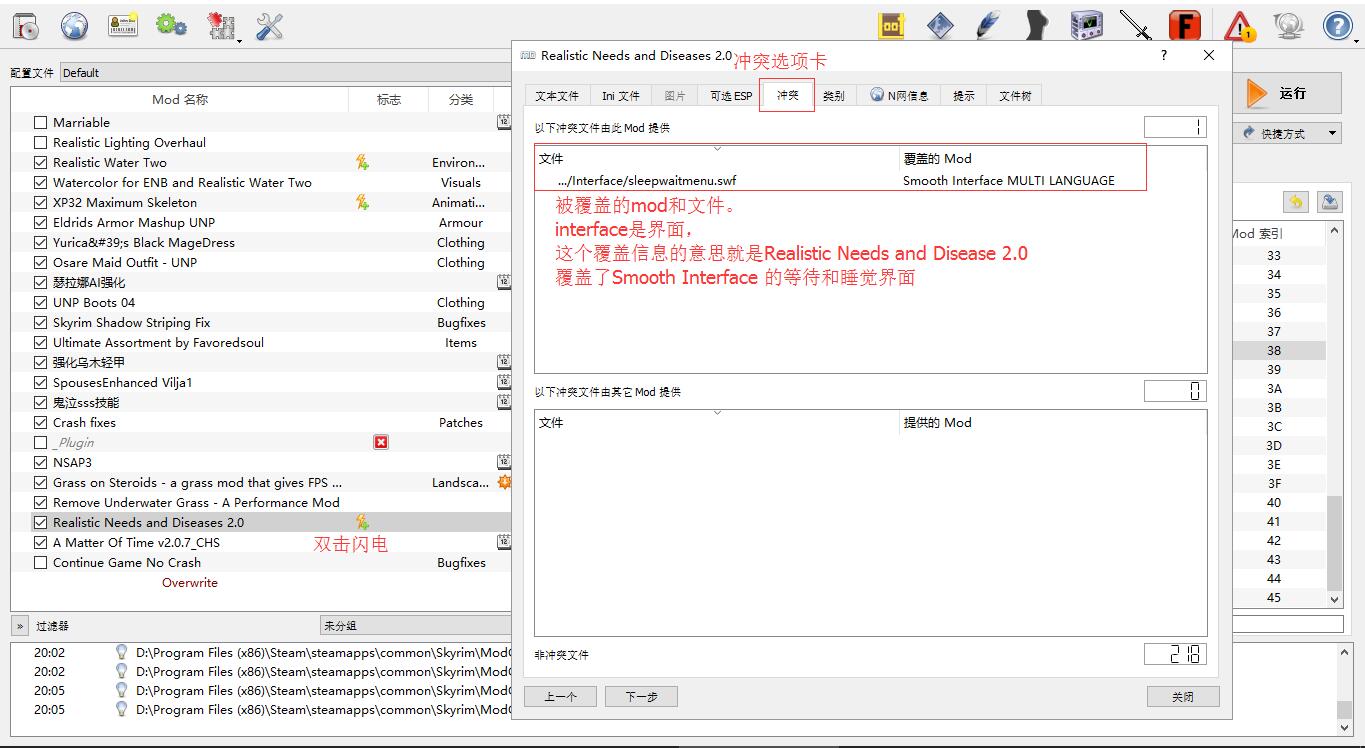Sort by the Mod 名称 column header

[x=180, y=99]
